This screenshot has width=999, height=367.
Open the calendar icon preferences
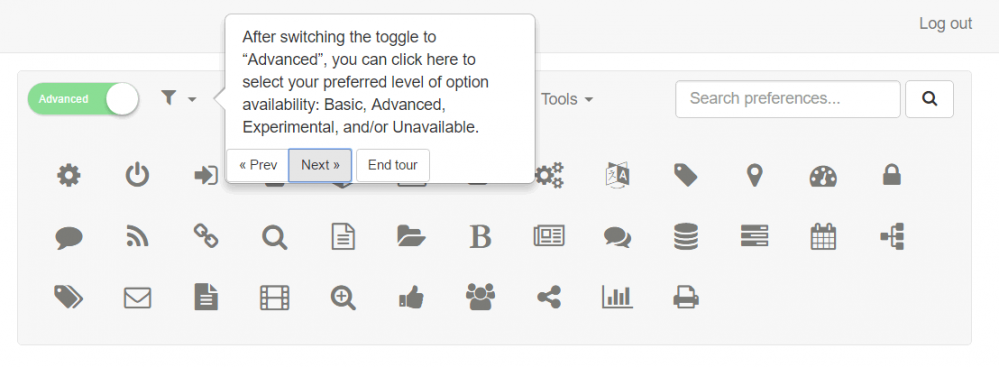823,236
